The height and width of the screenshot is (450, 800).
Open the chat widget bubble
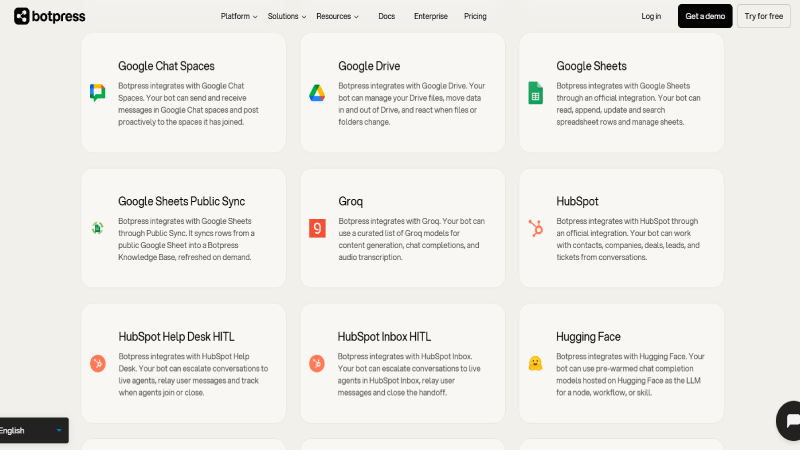pos(788,420)
